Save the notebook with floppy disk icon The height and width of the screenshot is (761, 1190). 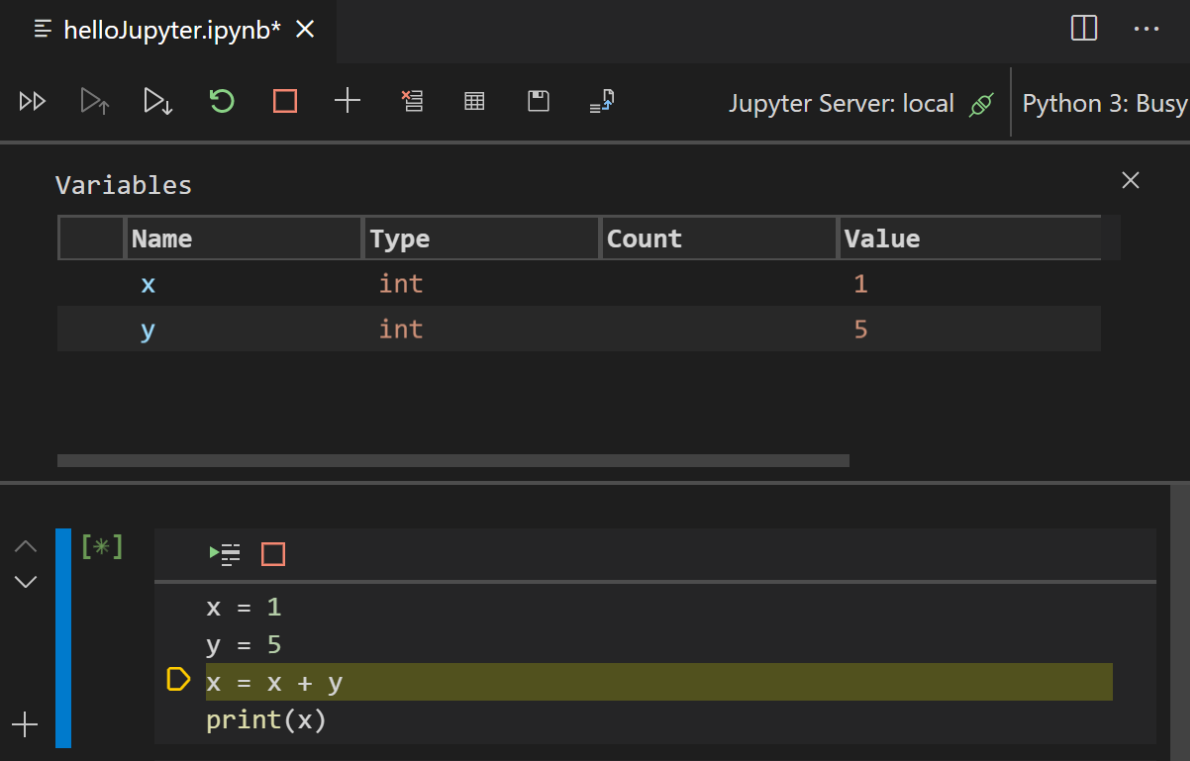click(538, 101)
